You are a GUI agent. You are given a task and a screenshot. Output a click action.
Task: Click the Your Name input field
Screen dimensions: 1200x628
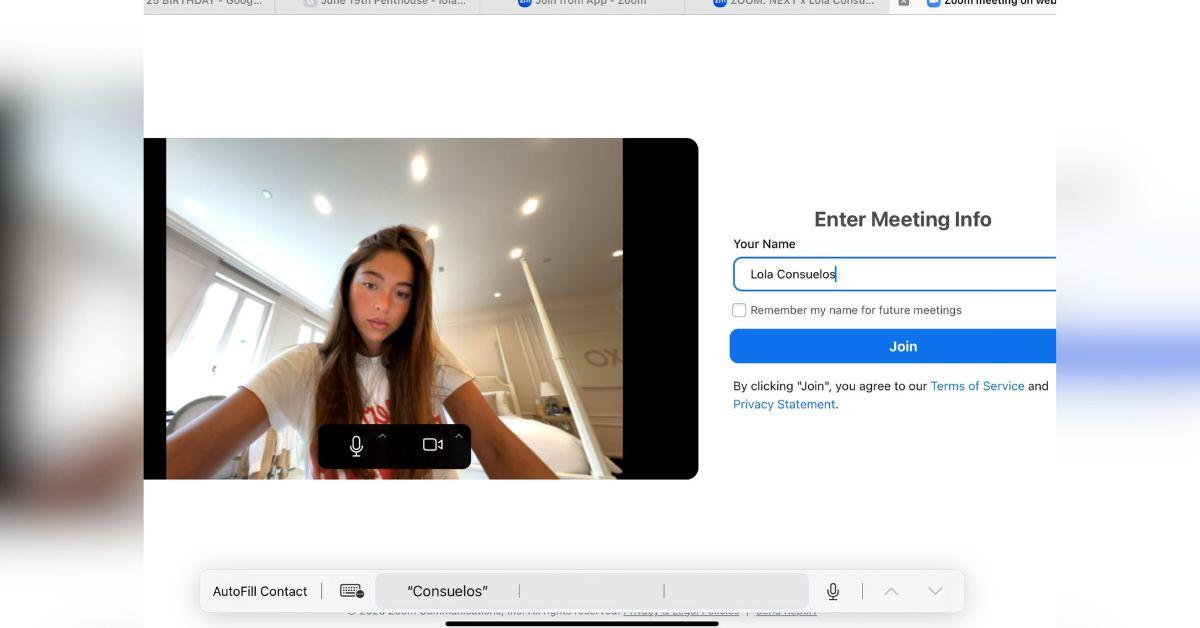click(894, 274)
